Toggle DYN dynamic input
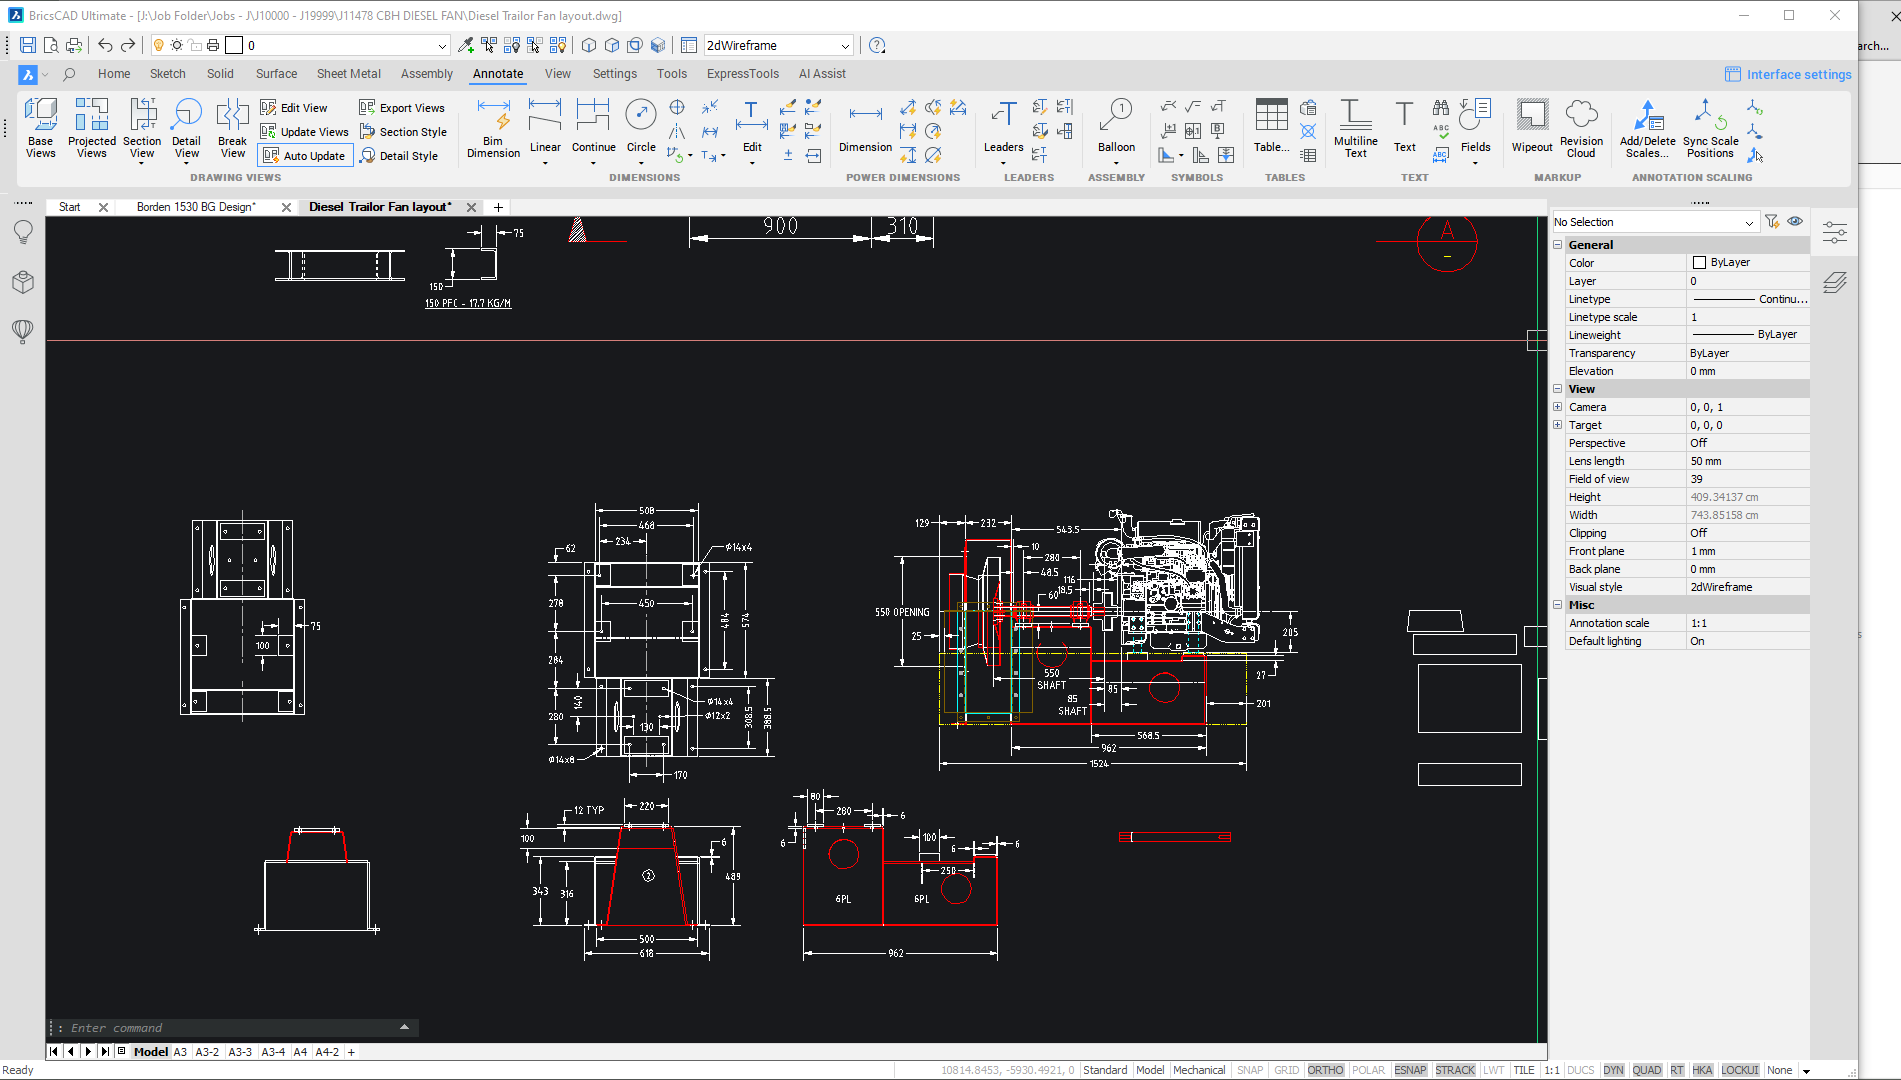 click(1613, 1070)
